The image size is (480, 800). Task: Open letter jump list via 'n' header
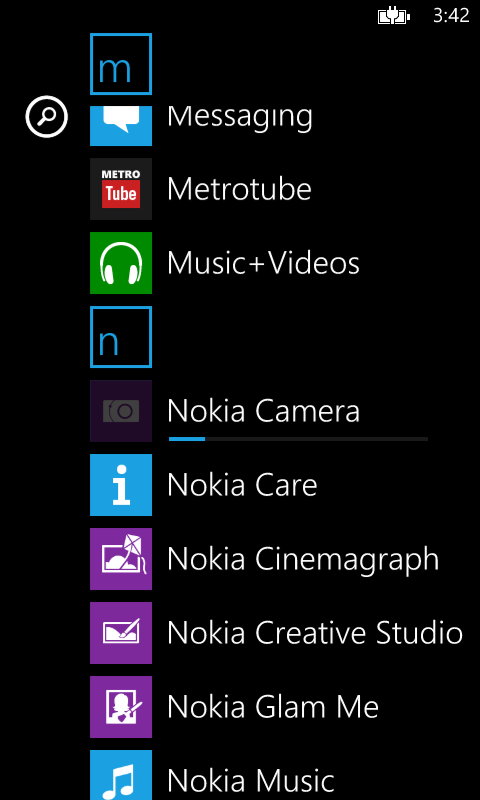(x=121, y=337)
